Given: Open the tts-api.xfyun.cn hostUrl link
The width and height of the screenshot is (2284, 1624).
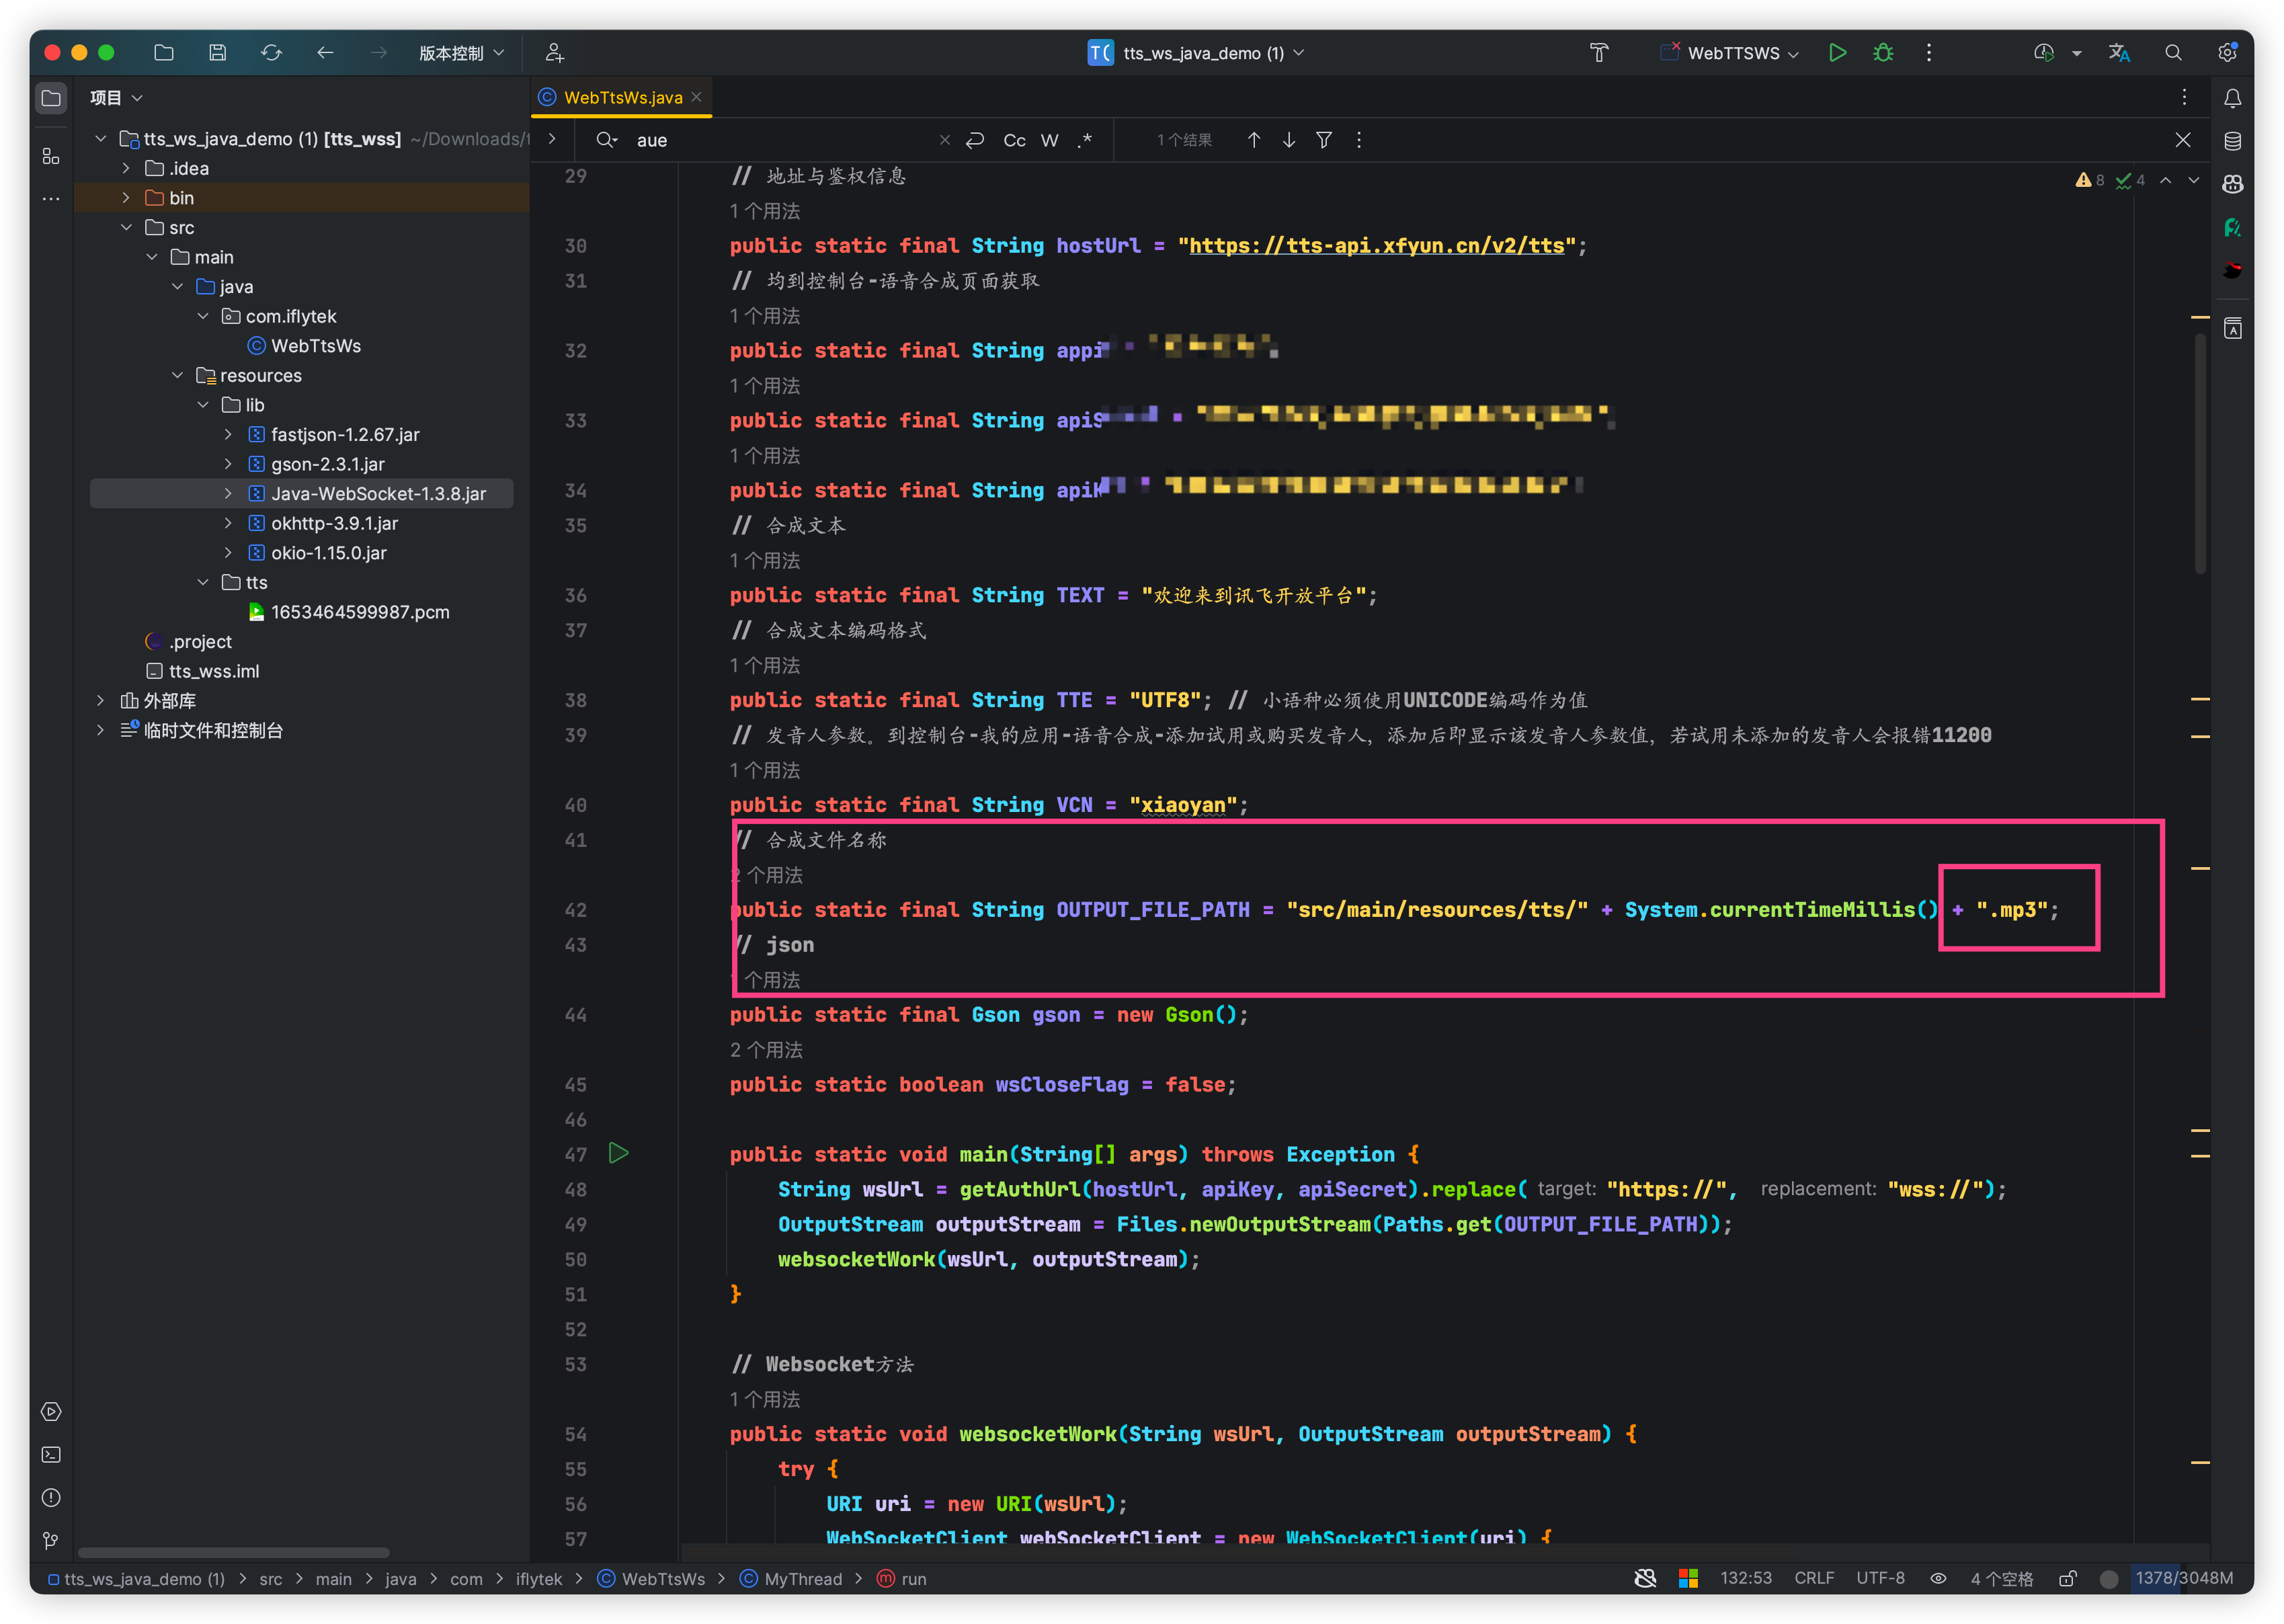Looking at the screenshot, I should coord(1376,246).
